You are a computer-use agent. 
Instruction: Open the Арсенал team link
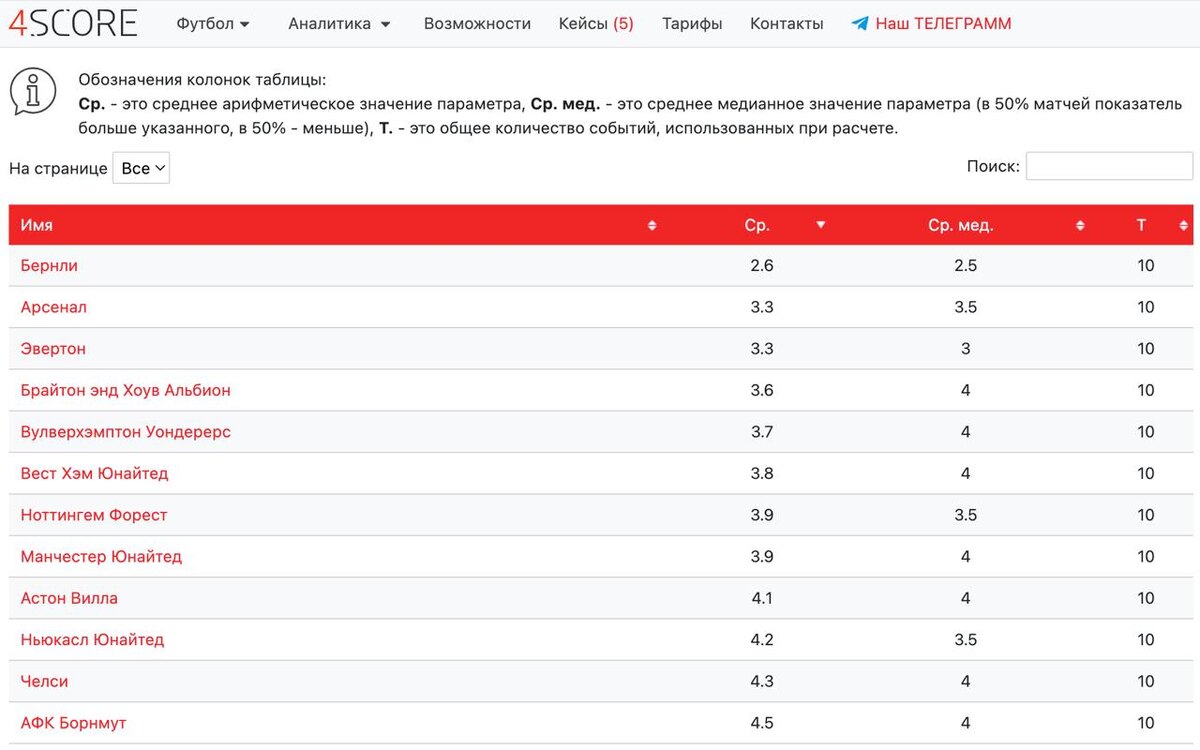[54, 307]
